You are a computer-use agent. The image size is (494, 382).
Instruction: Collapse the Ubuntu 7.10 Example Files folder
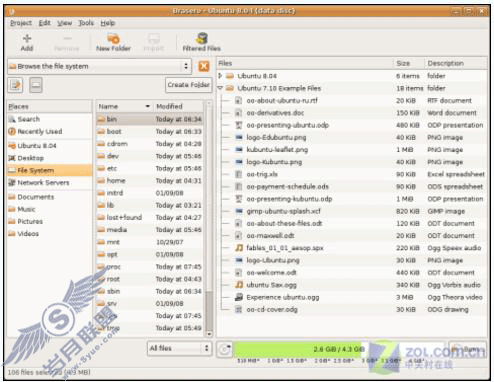220,88
